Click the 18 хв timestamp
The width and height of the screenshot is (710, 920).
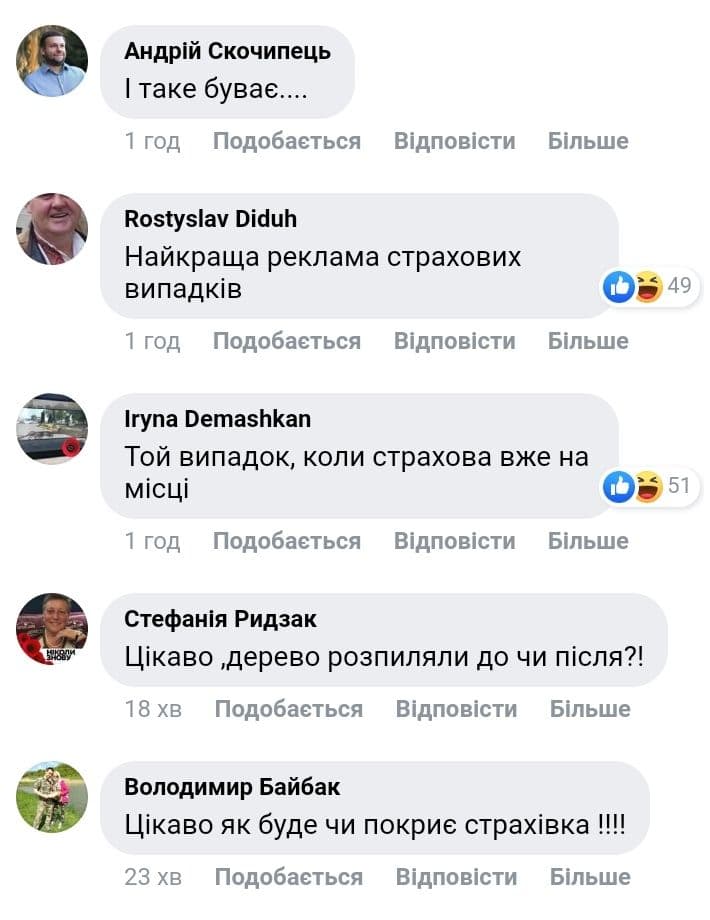(x=153, y=709)
